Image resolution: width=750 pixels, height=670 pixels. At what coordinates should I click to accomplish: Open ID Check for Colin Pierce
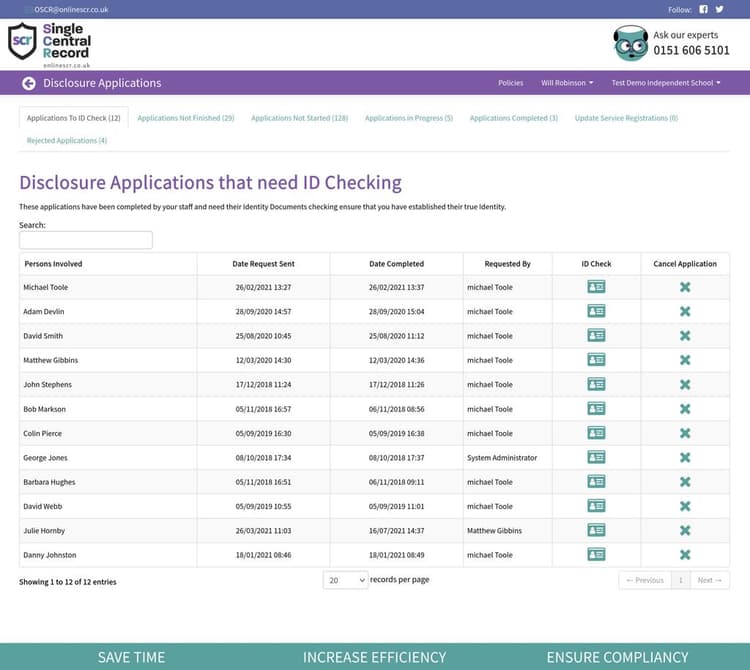[596, 433]
